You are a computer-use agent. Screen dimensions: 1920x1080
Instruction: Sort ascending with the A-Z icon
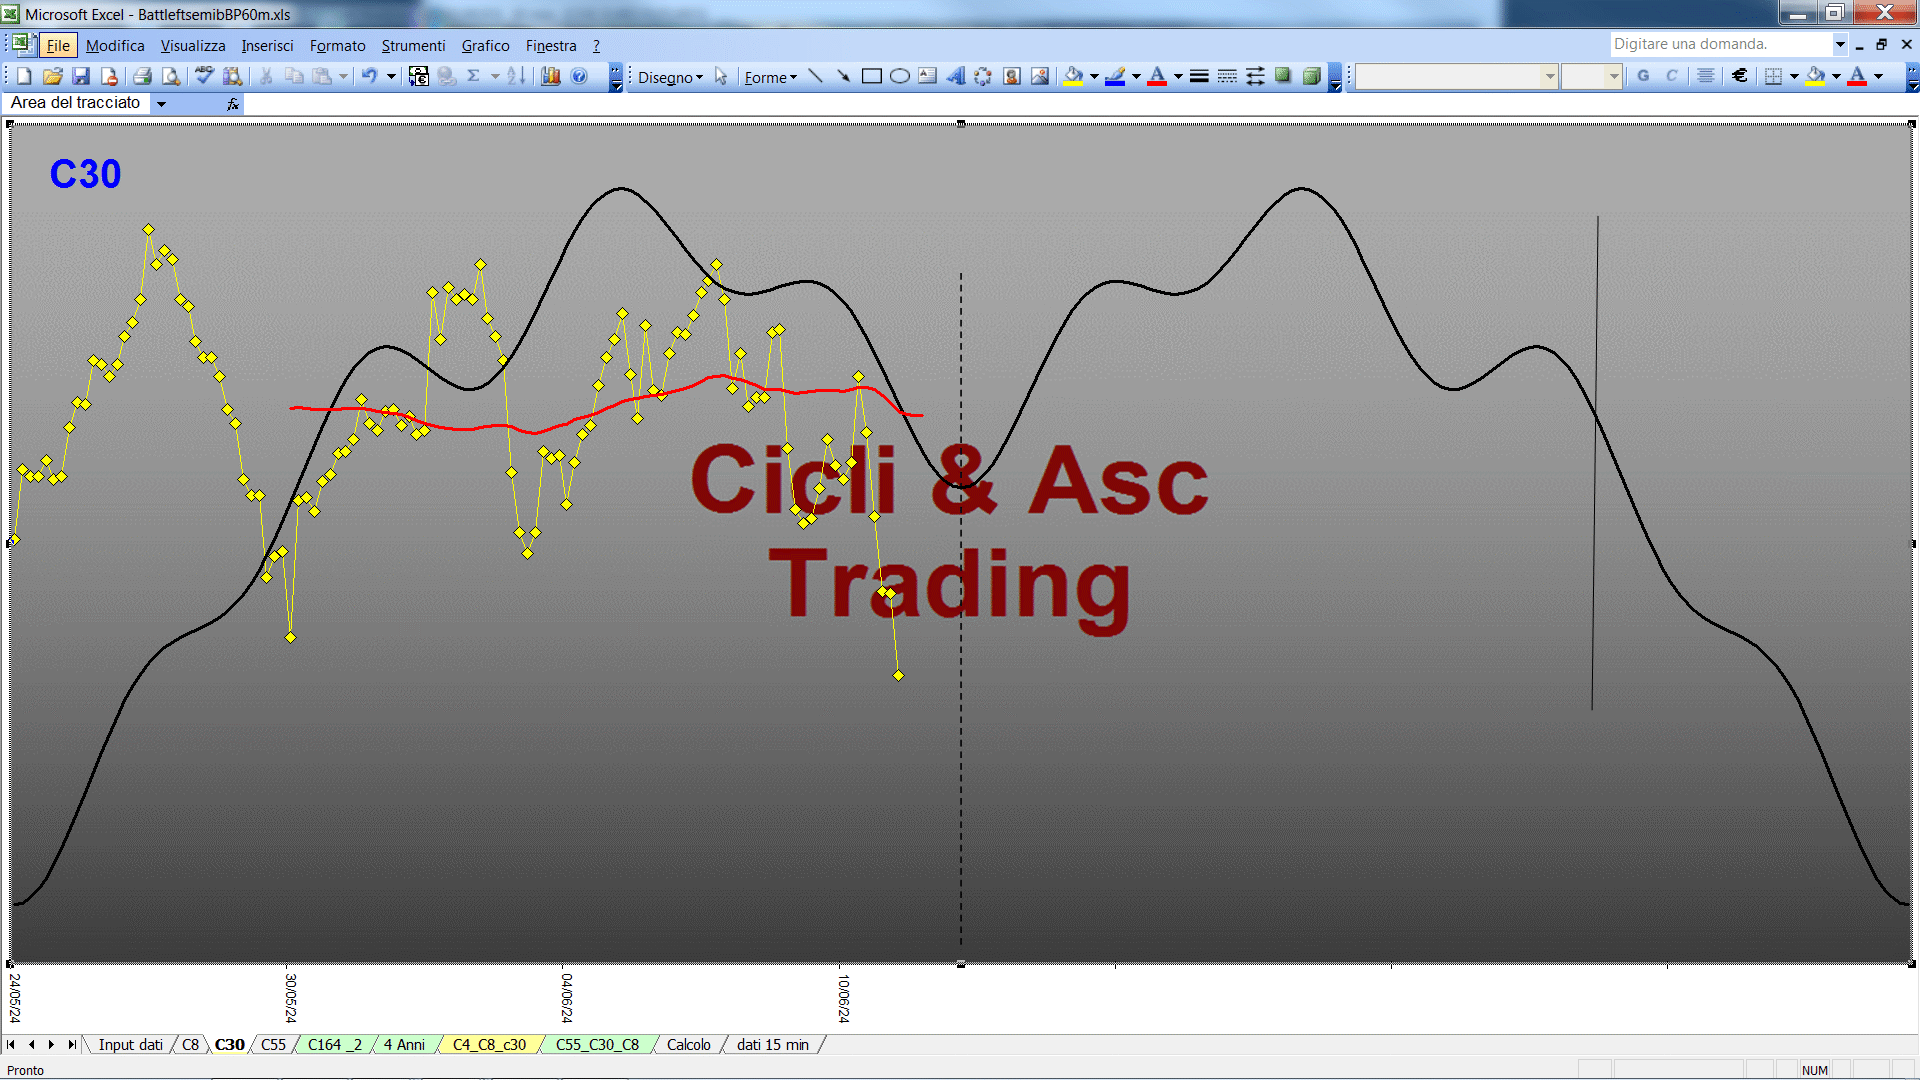pyautogui.click(x=516, y=76)
